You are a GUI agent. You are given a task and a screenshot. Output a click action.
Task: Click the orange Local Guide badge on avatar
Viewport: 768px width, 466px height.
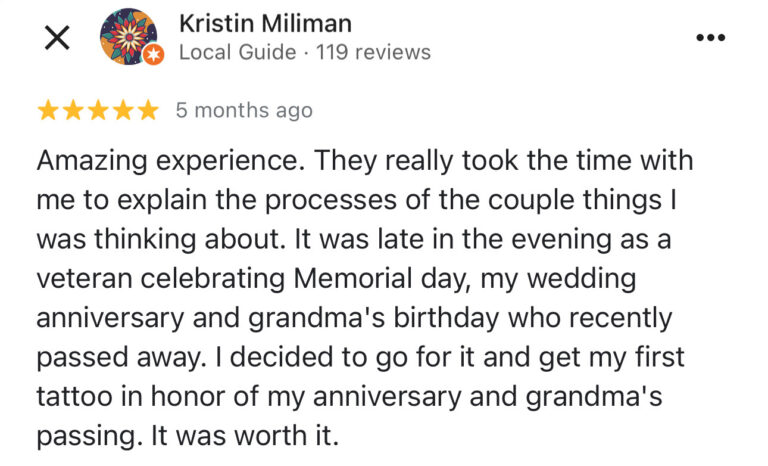153,56
